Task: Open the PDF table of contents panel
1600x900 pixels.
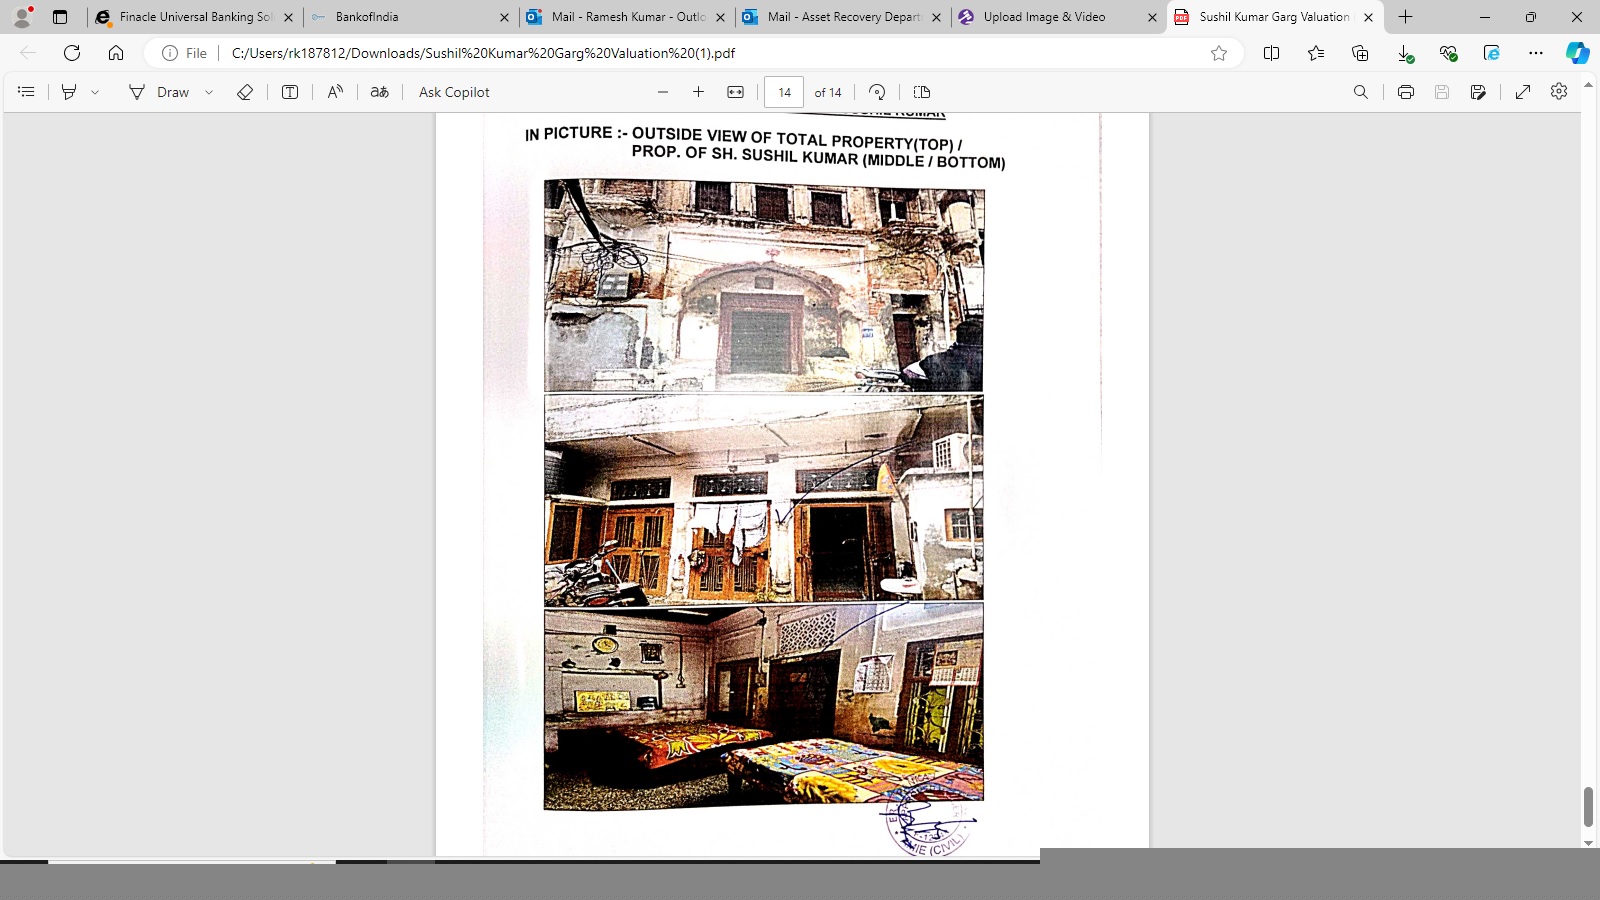Action: tap(26, 92)
